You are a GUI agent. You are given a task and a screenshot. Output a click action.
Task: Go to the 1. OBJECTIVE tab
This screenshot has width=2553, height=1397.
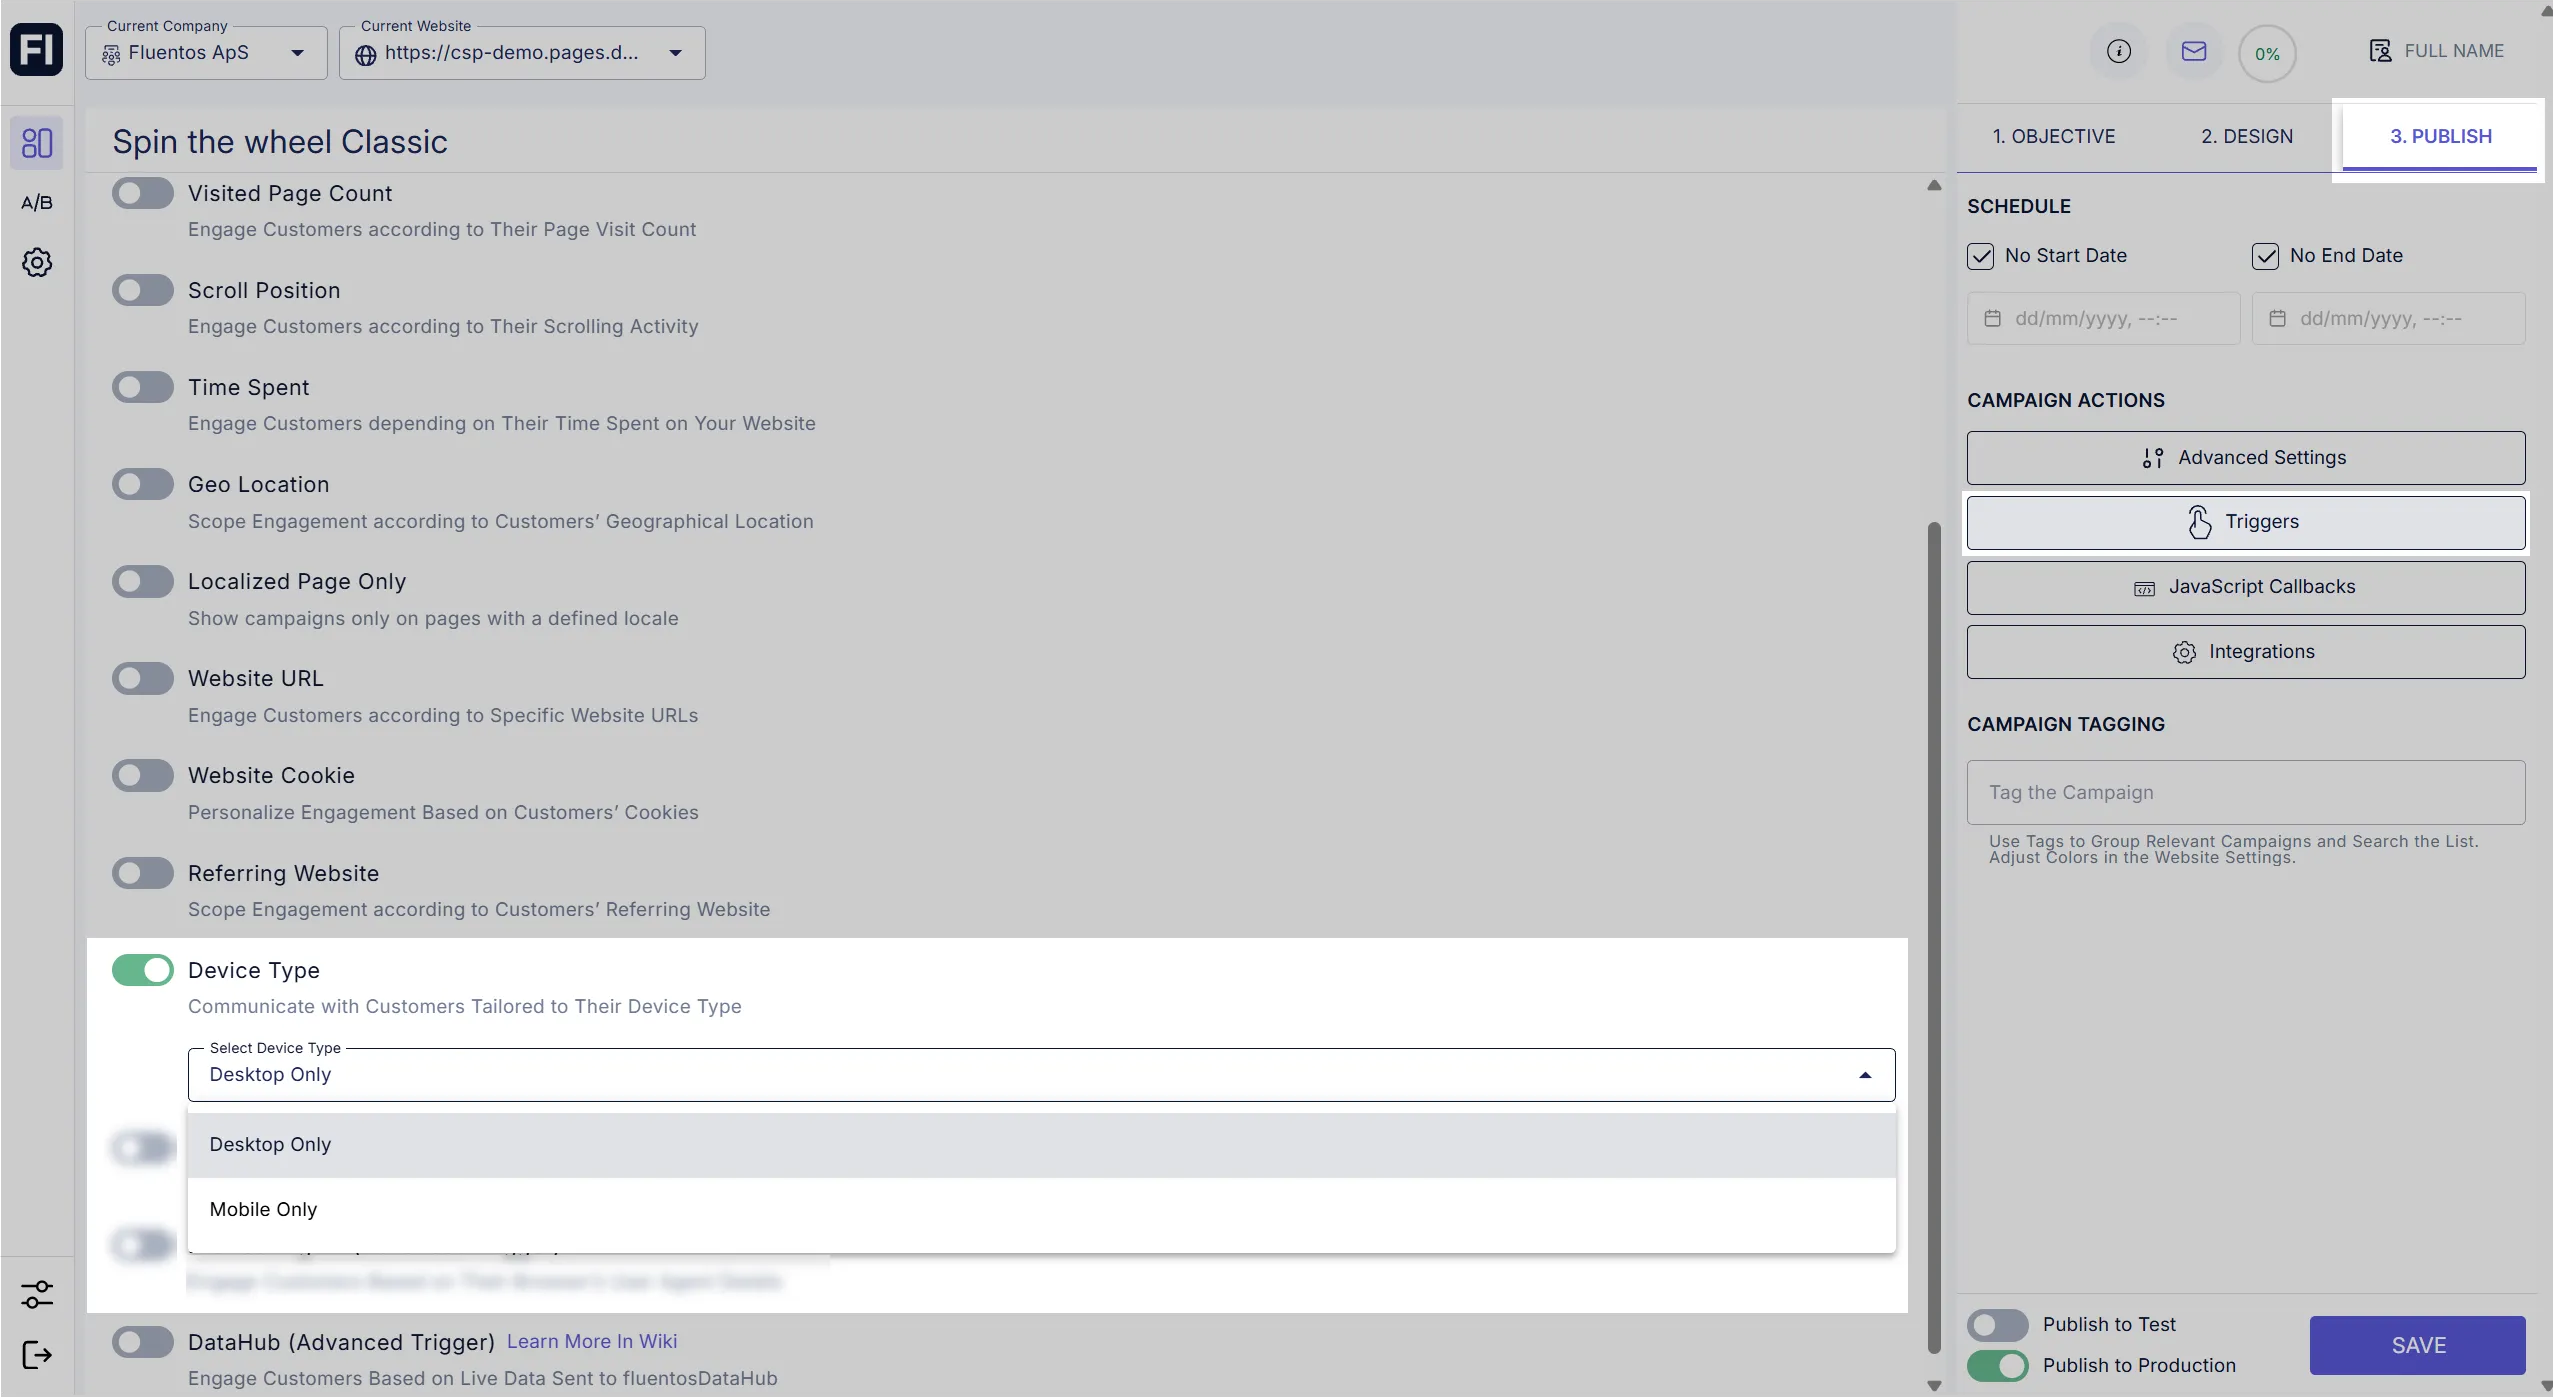(2053, 137)
